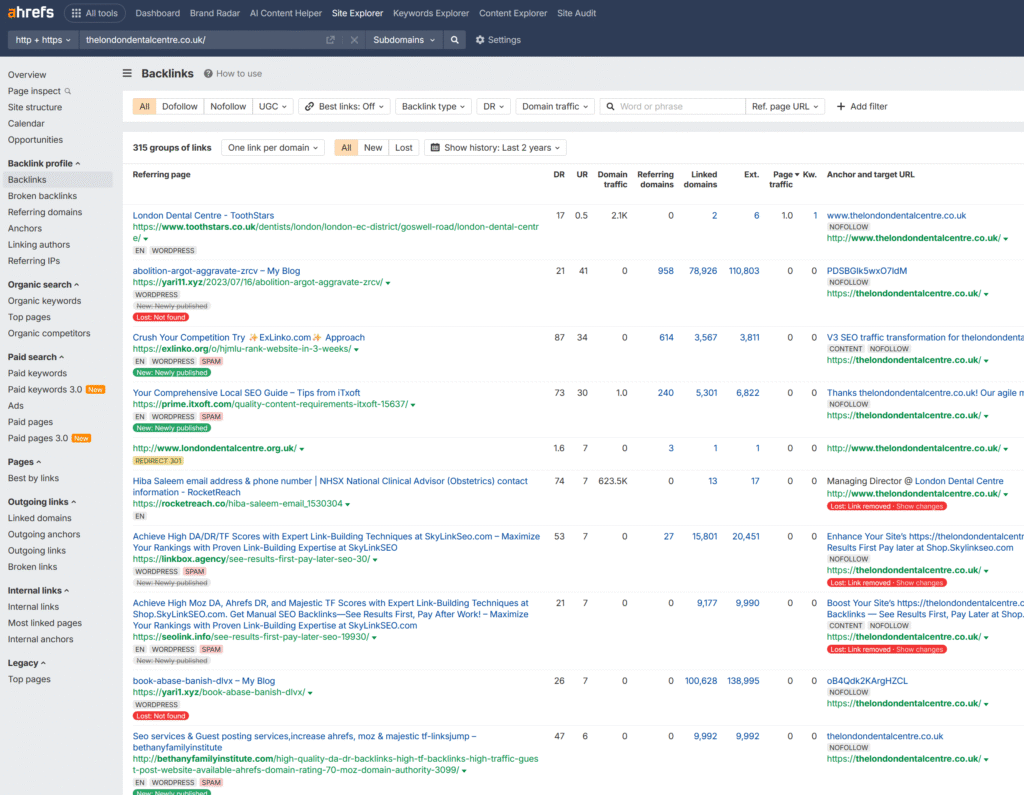The width and height of the screenshot is (1024, 795).
Task: Open Best links filter dropdown
Action: click(x=345, y=106)
